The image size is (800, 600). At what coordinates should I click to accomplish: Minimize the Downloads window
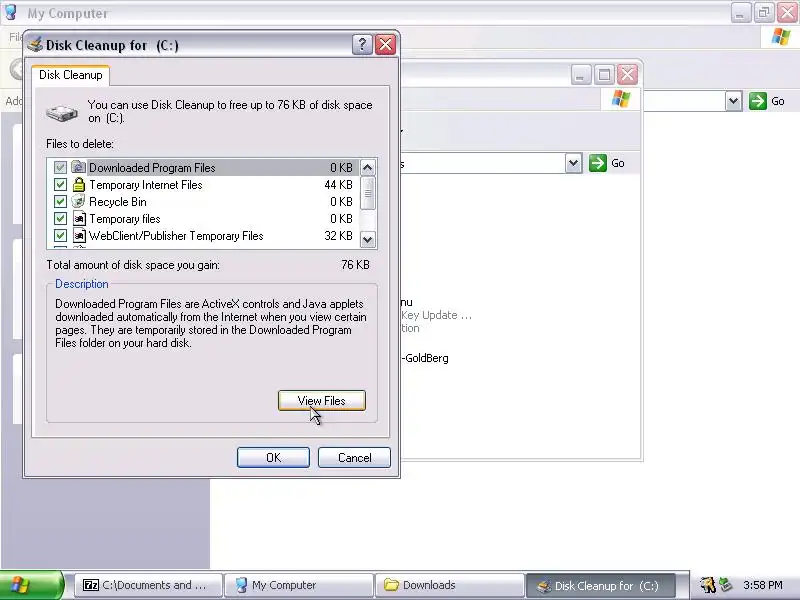coord(581,75)
